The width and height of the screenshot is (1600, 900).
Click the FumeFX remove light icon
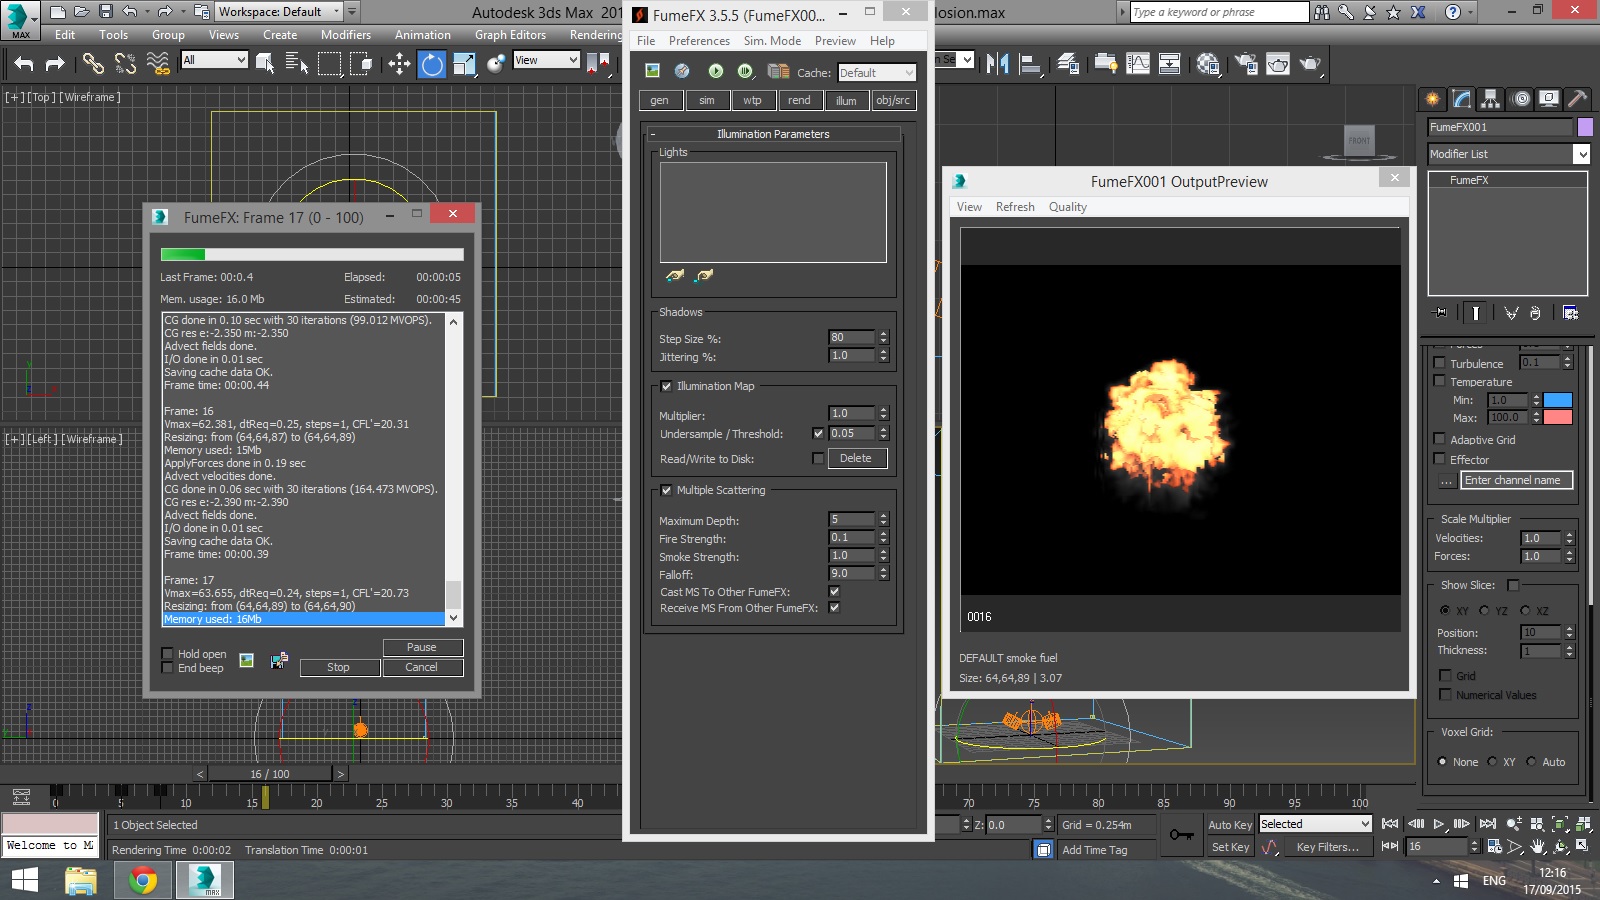704,275
